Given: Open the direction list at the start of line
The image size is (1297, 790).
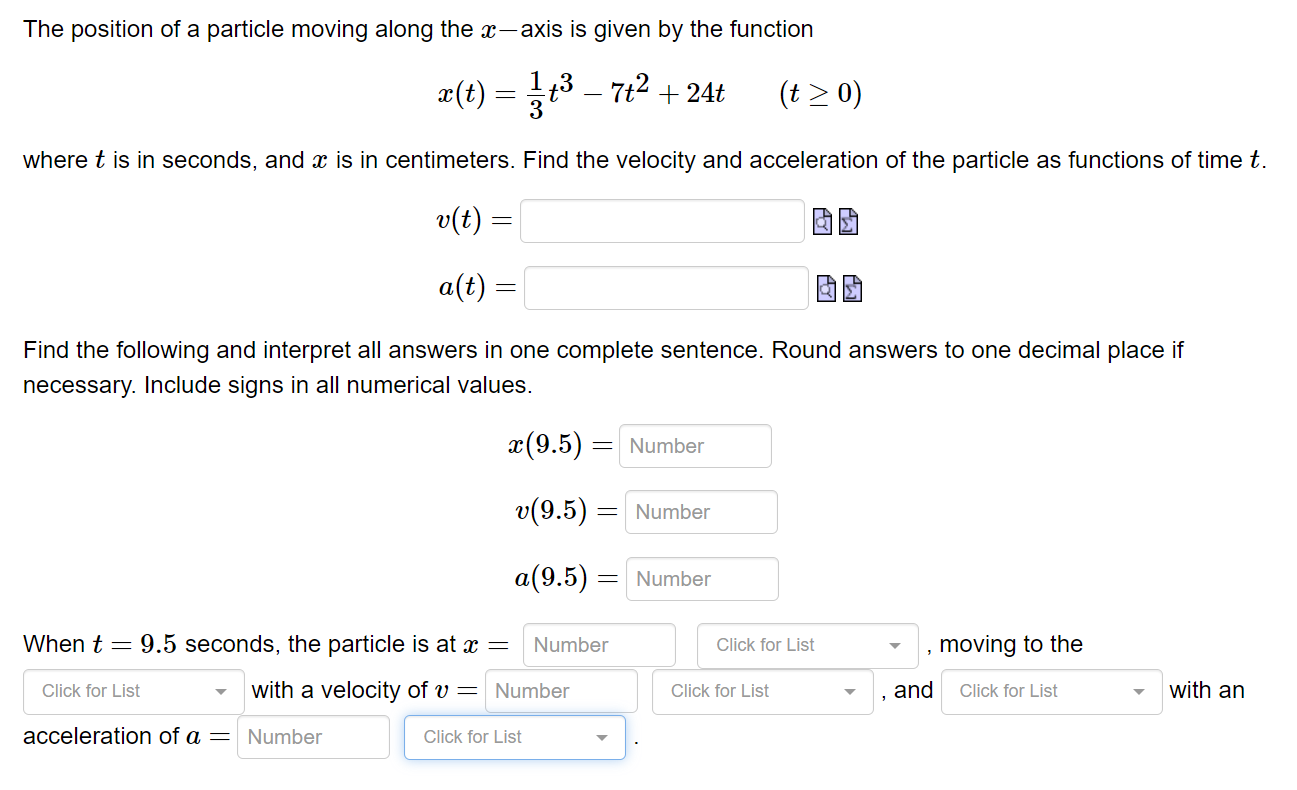Looking at the screenshot, I should (133, 691).
